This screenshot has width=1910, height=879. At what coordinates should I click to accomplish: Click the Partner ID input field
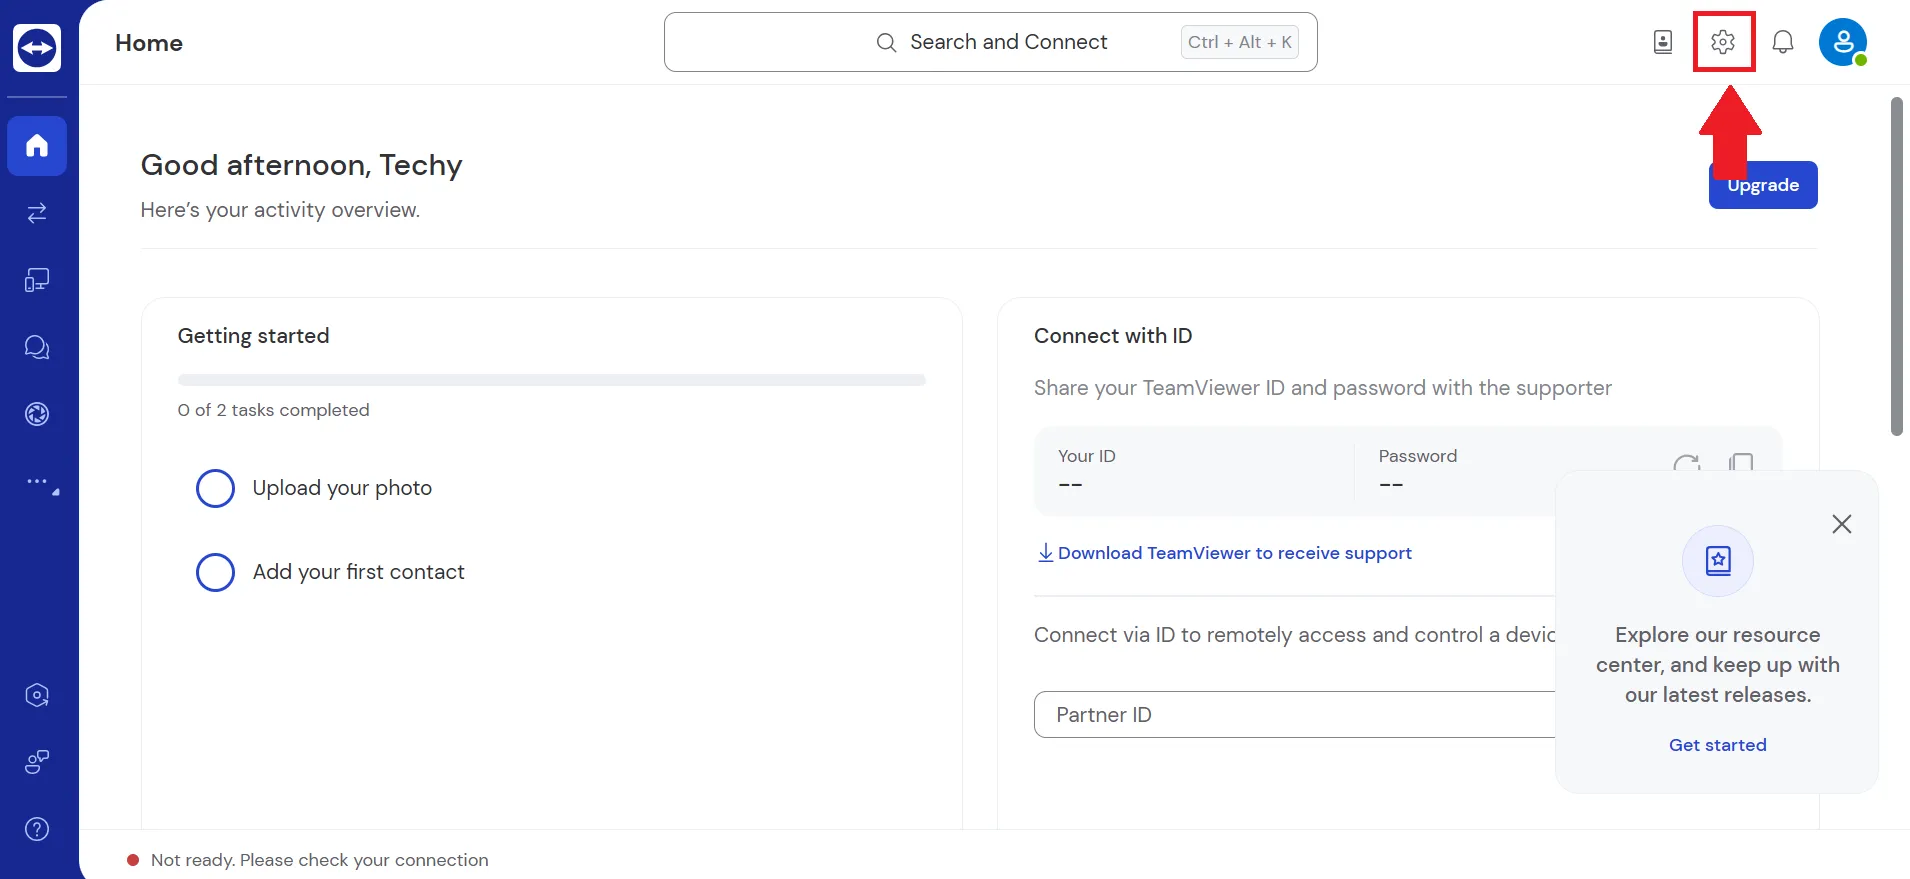[x=1290, y=715]
